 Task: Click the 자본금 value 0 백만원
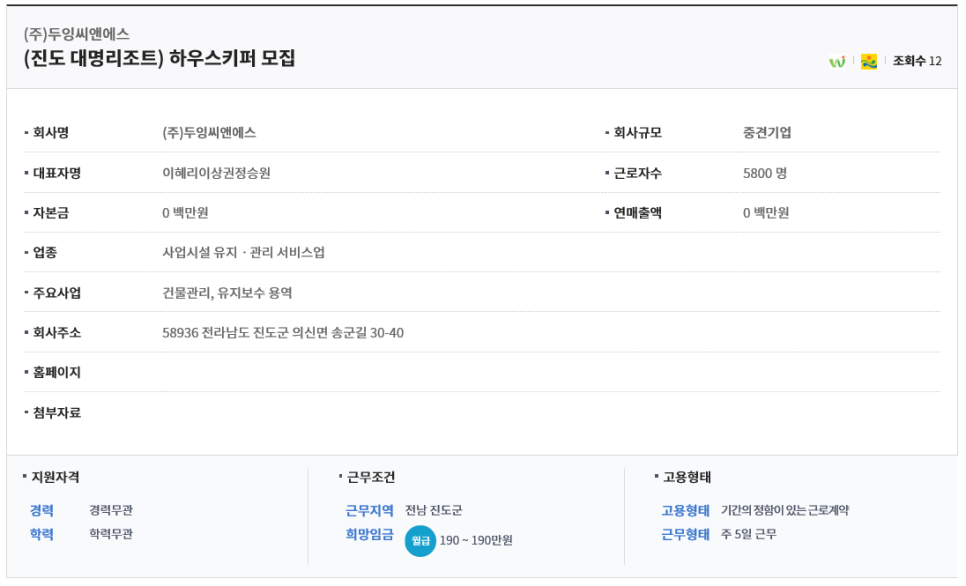tap(185, 213)
